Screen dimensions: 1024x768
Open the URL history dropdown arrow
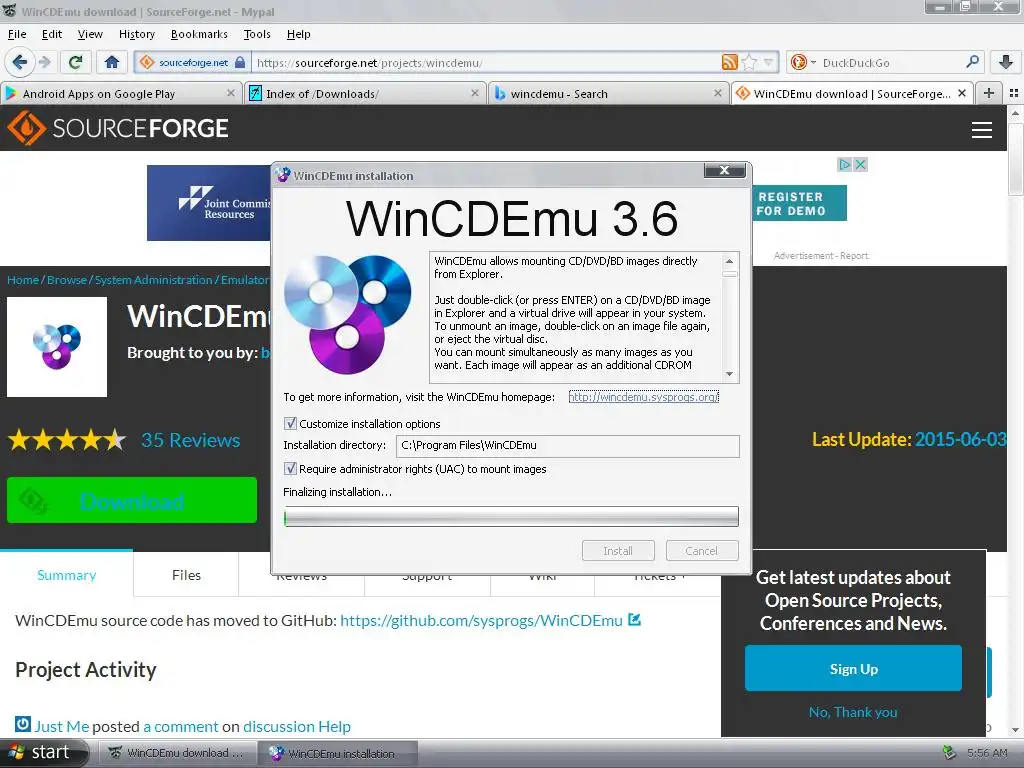(x=769, y=63)
